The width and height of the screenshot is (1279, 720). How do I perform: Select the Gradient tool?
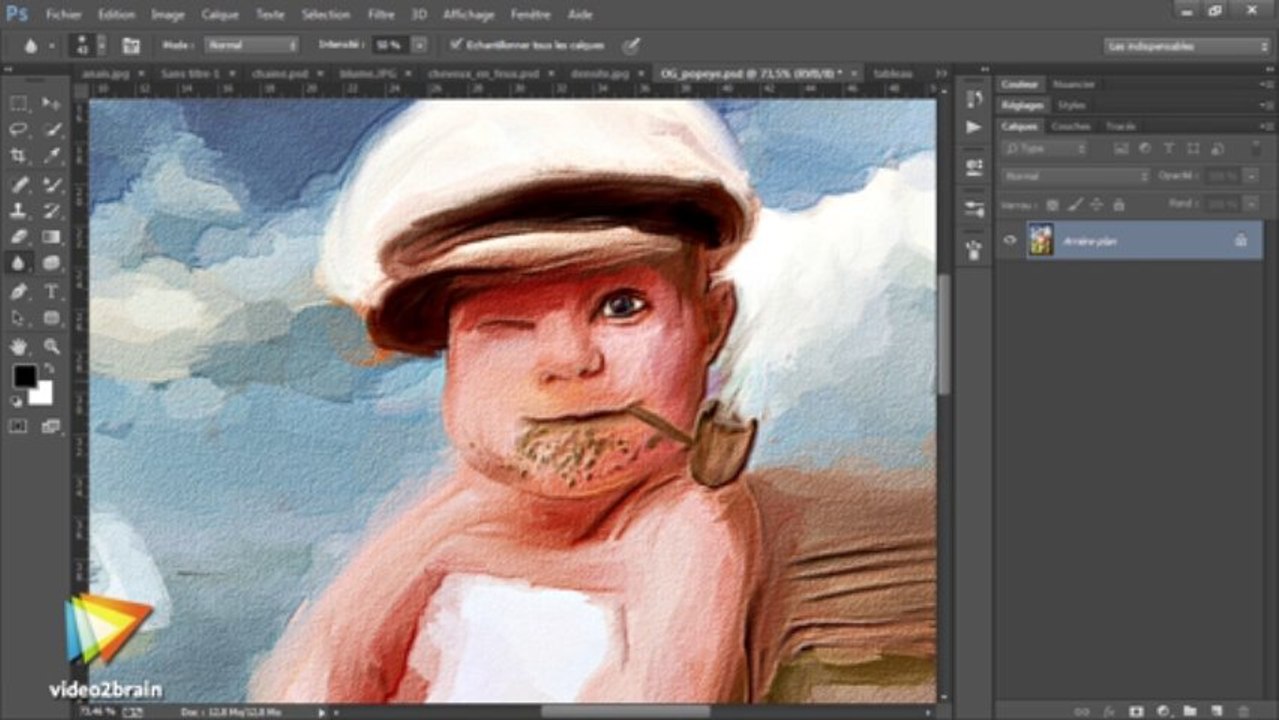52,237
